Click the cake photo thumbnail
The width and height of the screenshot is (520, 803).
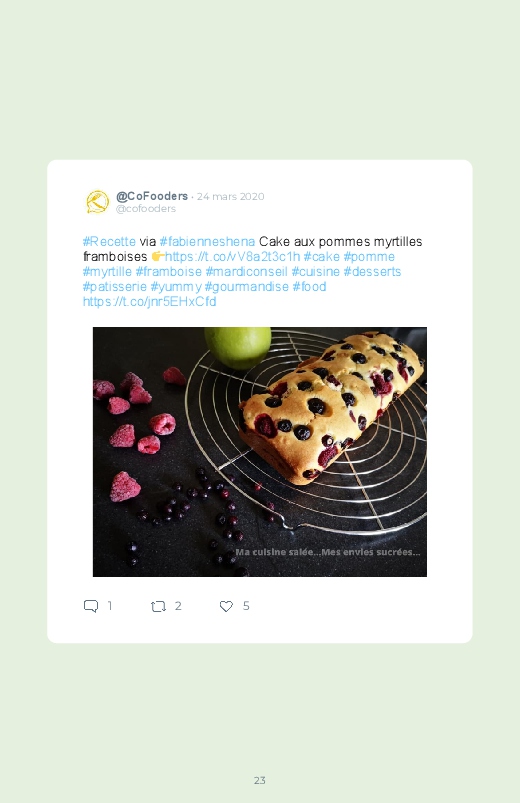tap(260, 452)
